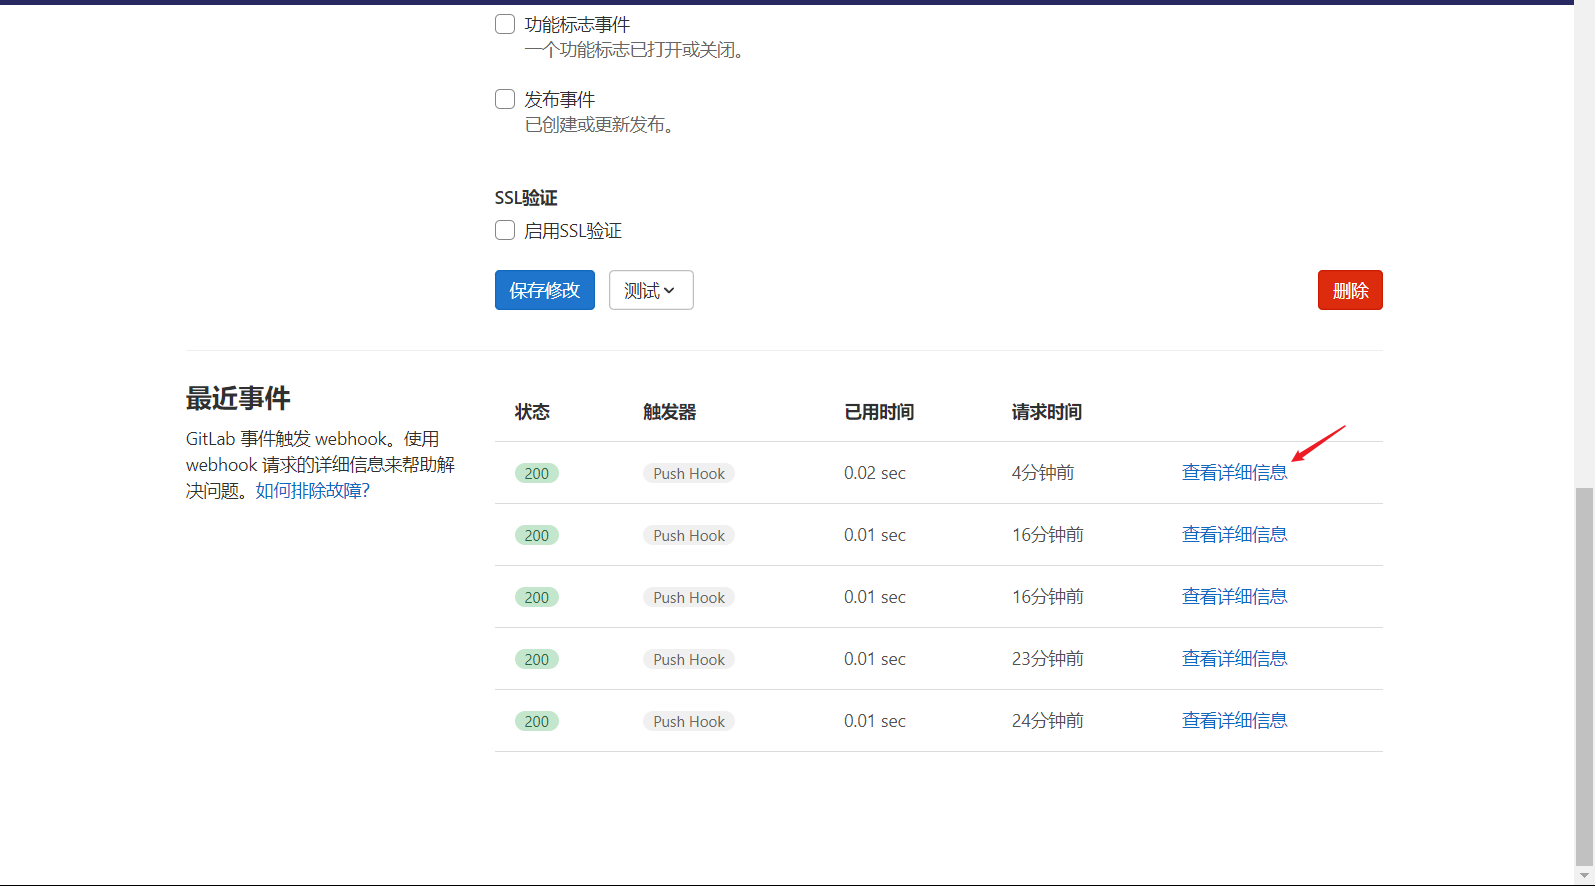Image resolution: width=1595 pixels, height=886 pixels.
Task: Click the 200 status badge in the 4分钟前 row
Action: tap(537, 473)
